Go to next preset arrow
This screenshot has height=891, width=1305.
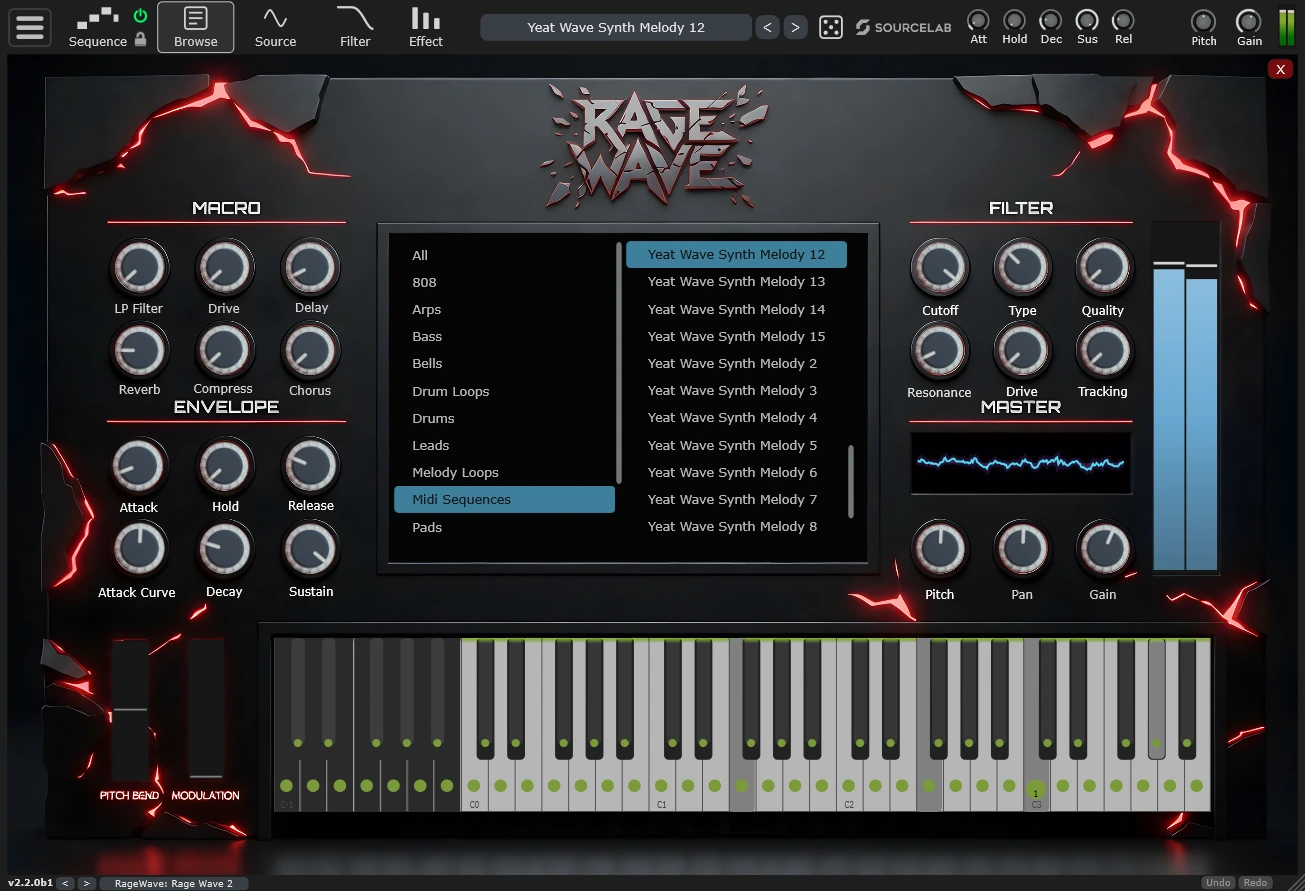[x=795, y=27]
